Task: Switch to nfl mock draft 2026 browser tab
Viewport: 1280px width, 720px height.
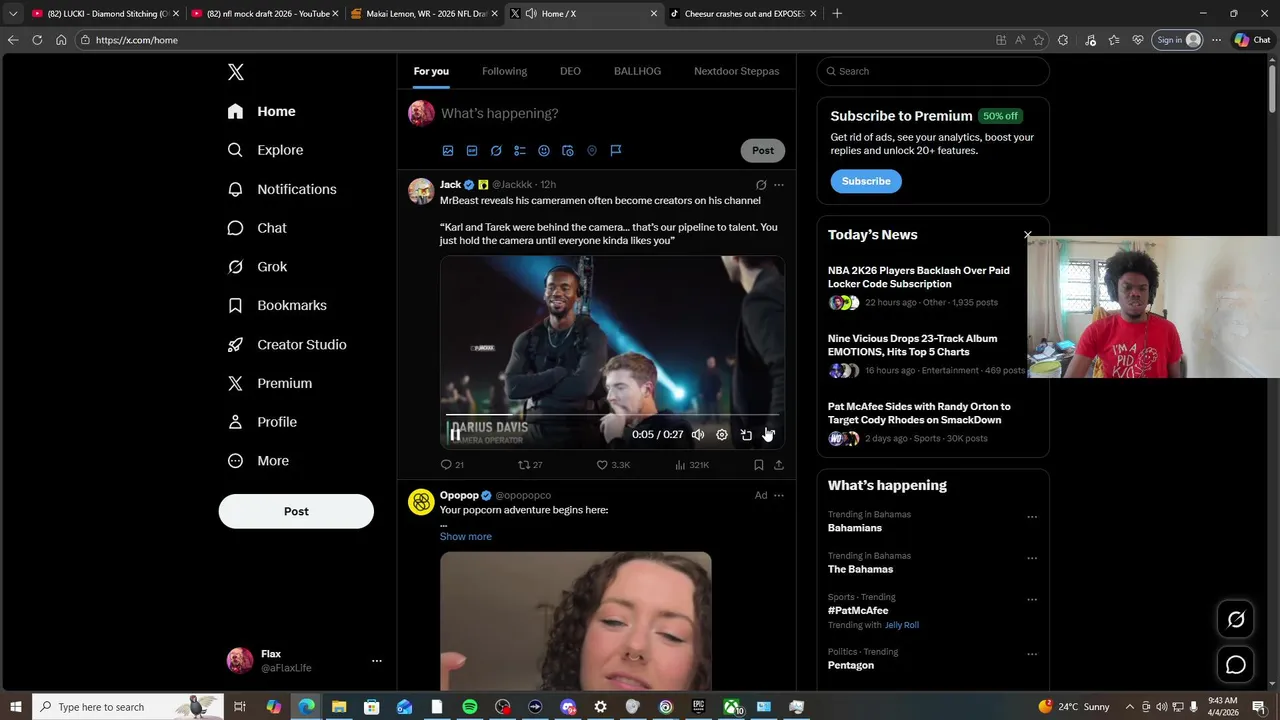Action: pos(263,14)
